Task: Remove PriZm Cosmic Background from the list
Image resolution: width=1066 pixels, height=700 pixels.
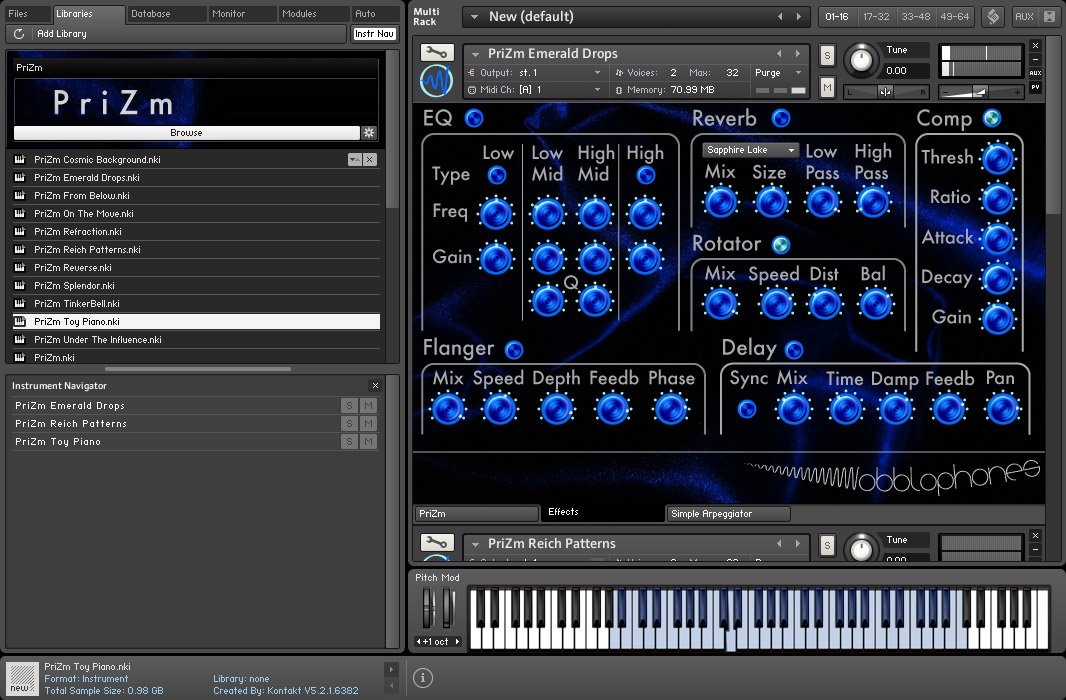Action: click(x=370, y=159)
